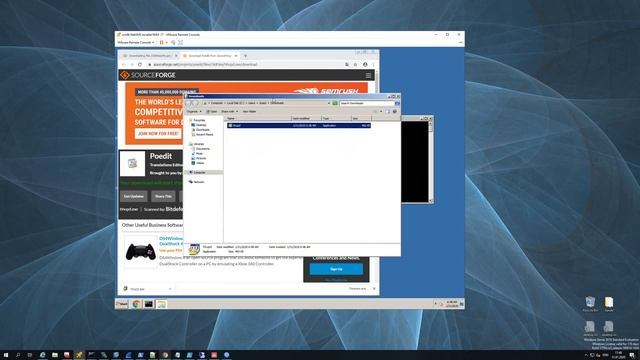The image size is (640, 360).
Task: Click the scrollbar of the black console window
Action: coord(431,162)
